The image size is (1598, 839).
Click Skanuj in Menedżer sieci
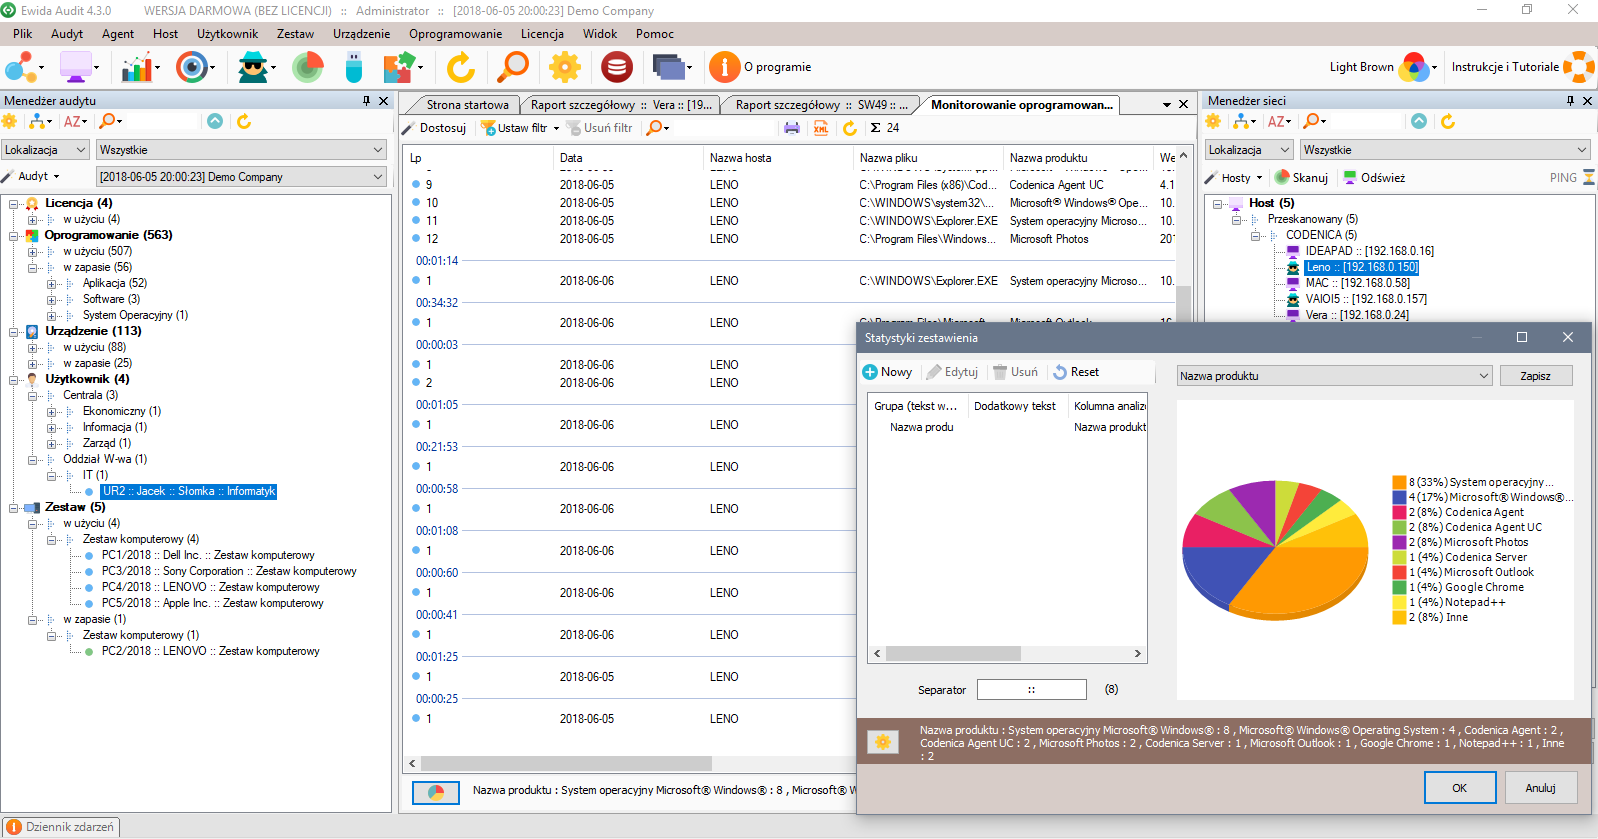[x=1301, y=178]
